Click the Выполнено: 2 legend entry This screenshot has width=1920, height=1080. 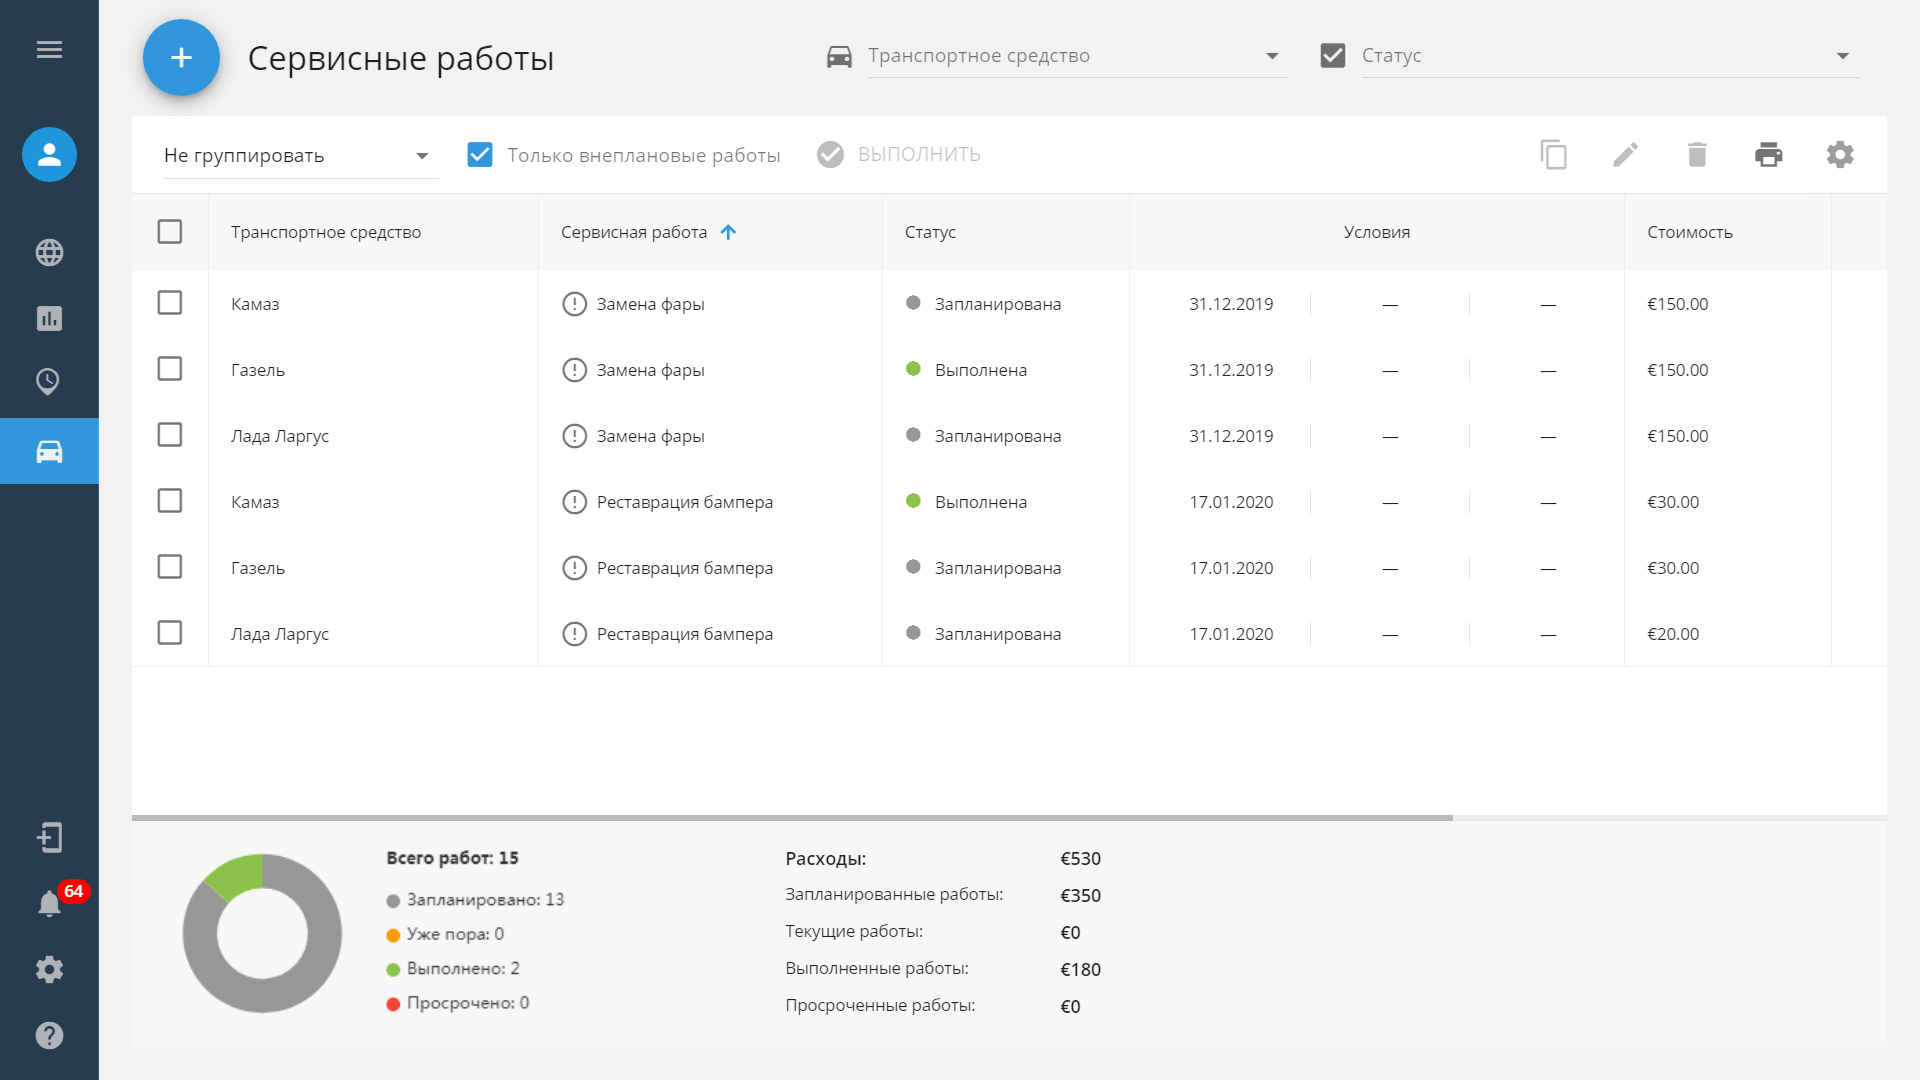(454, 968)
